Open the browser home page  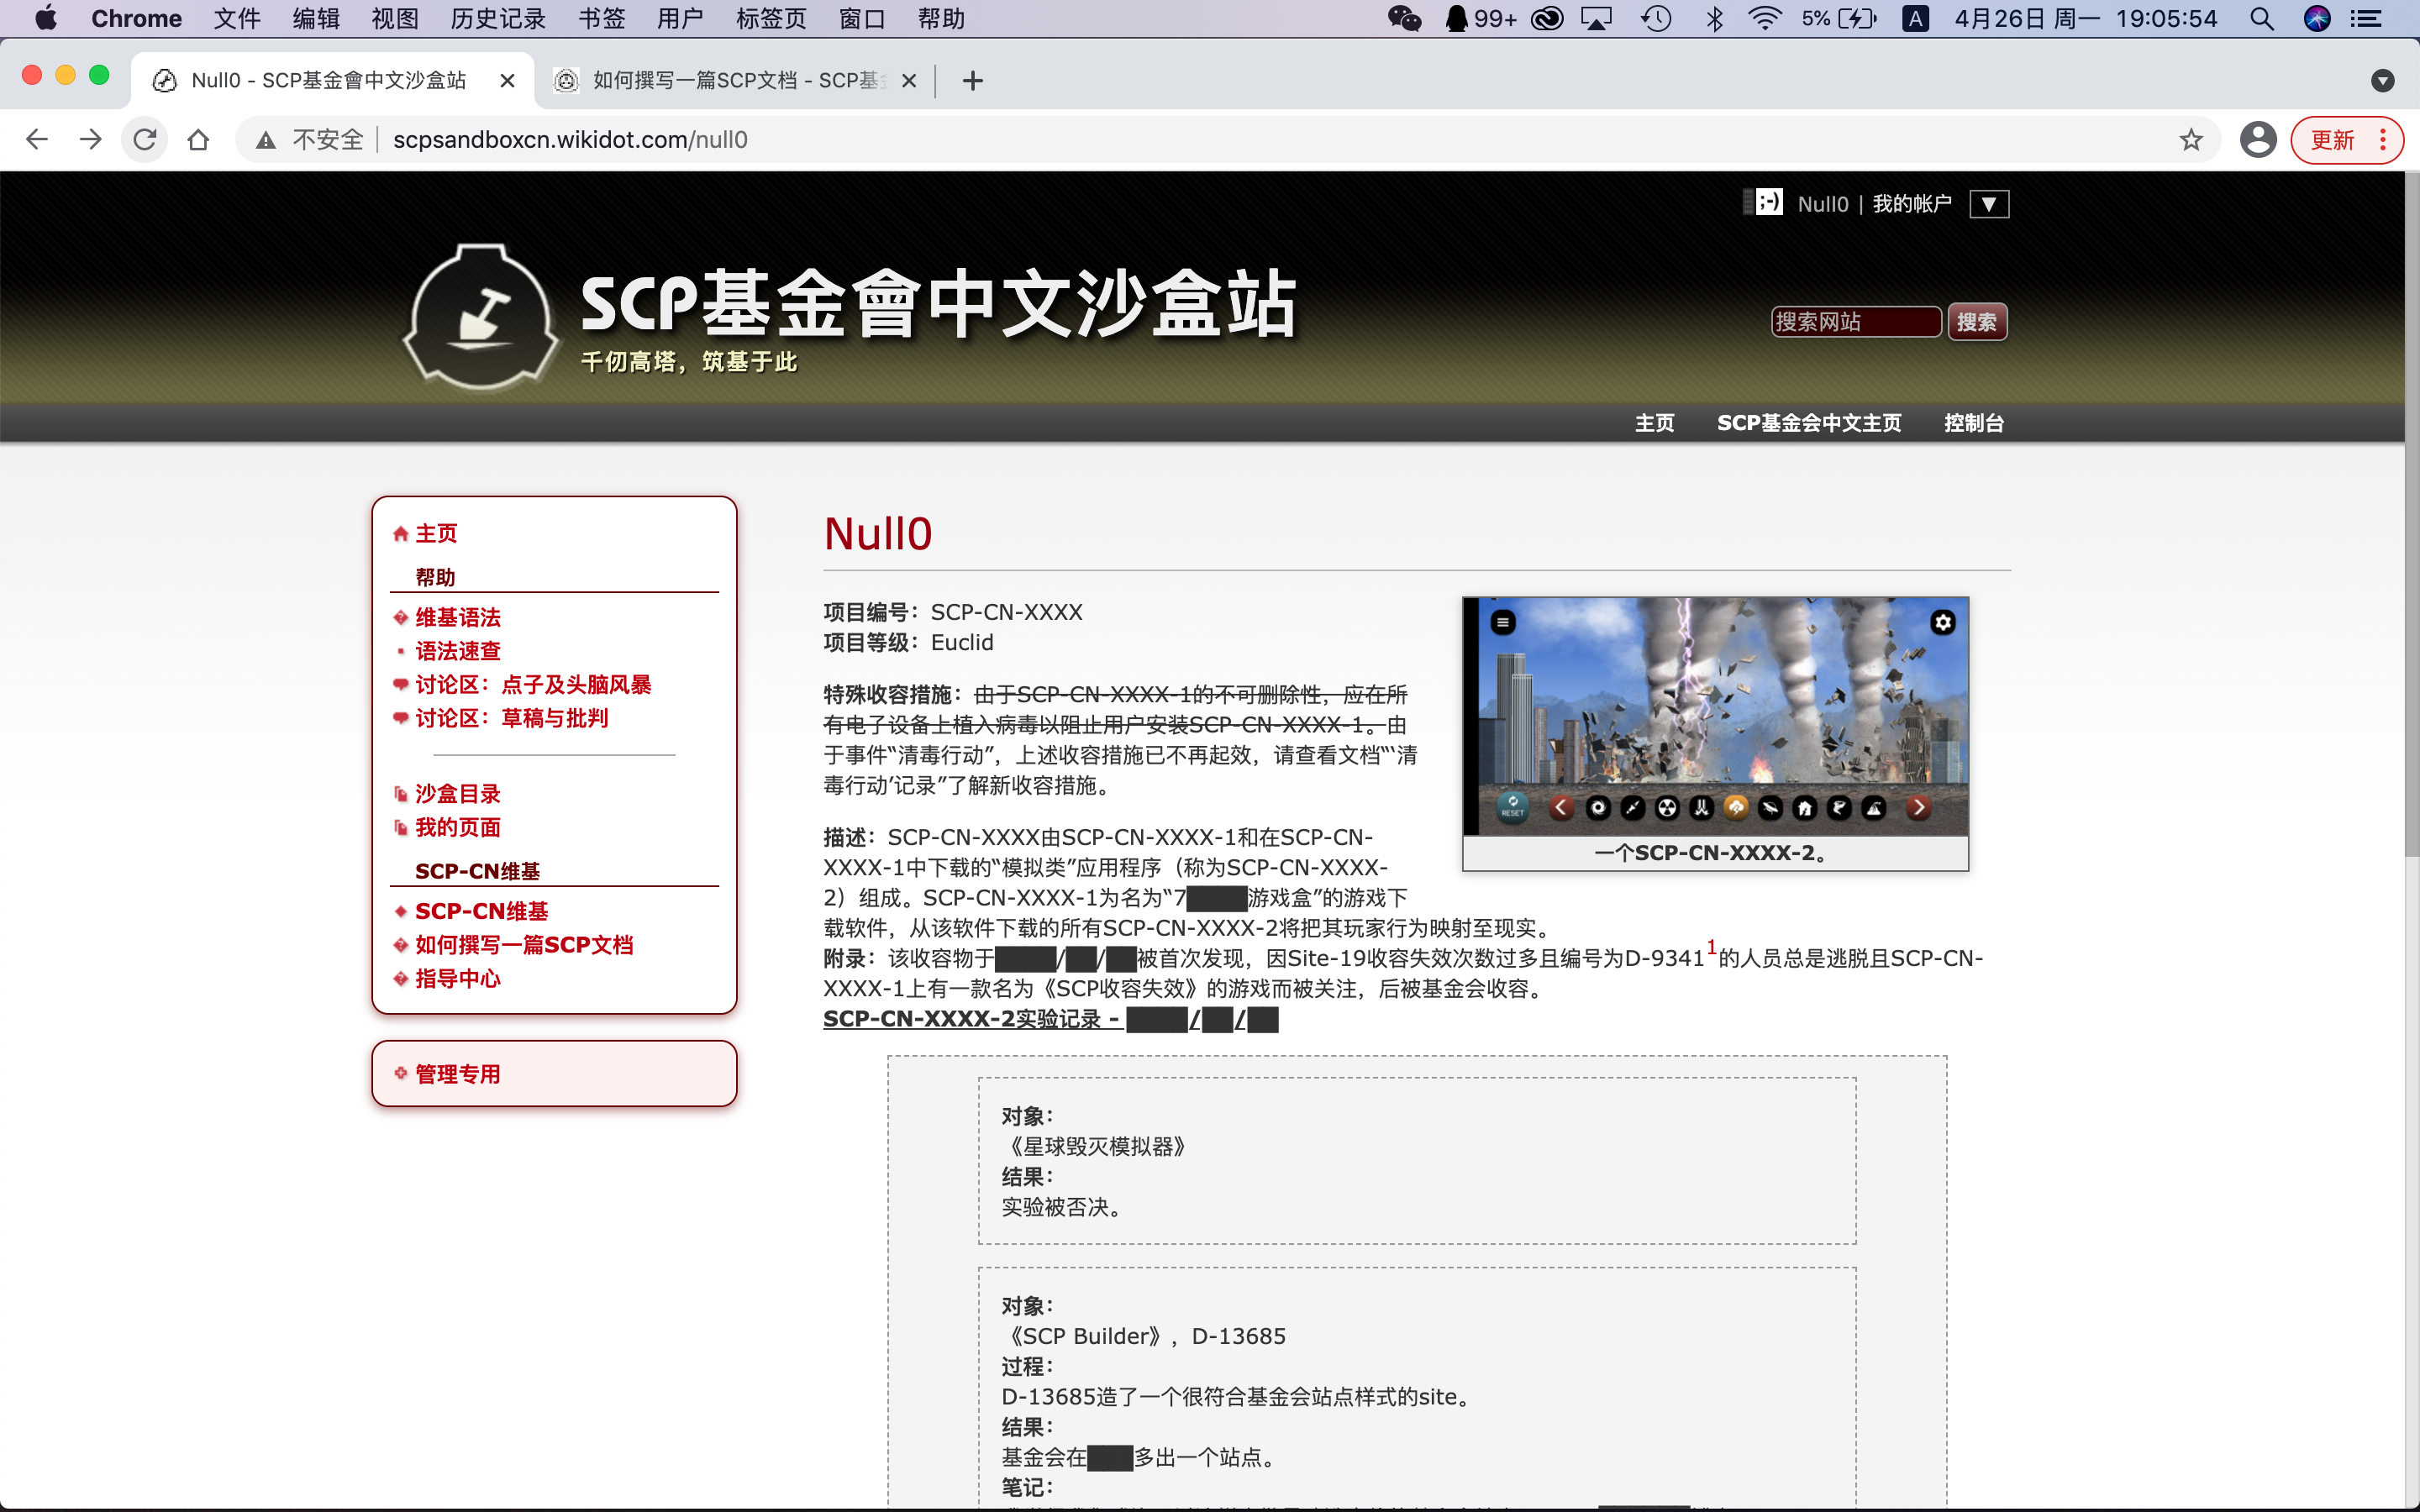point(198,140)
